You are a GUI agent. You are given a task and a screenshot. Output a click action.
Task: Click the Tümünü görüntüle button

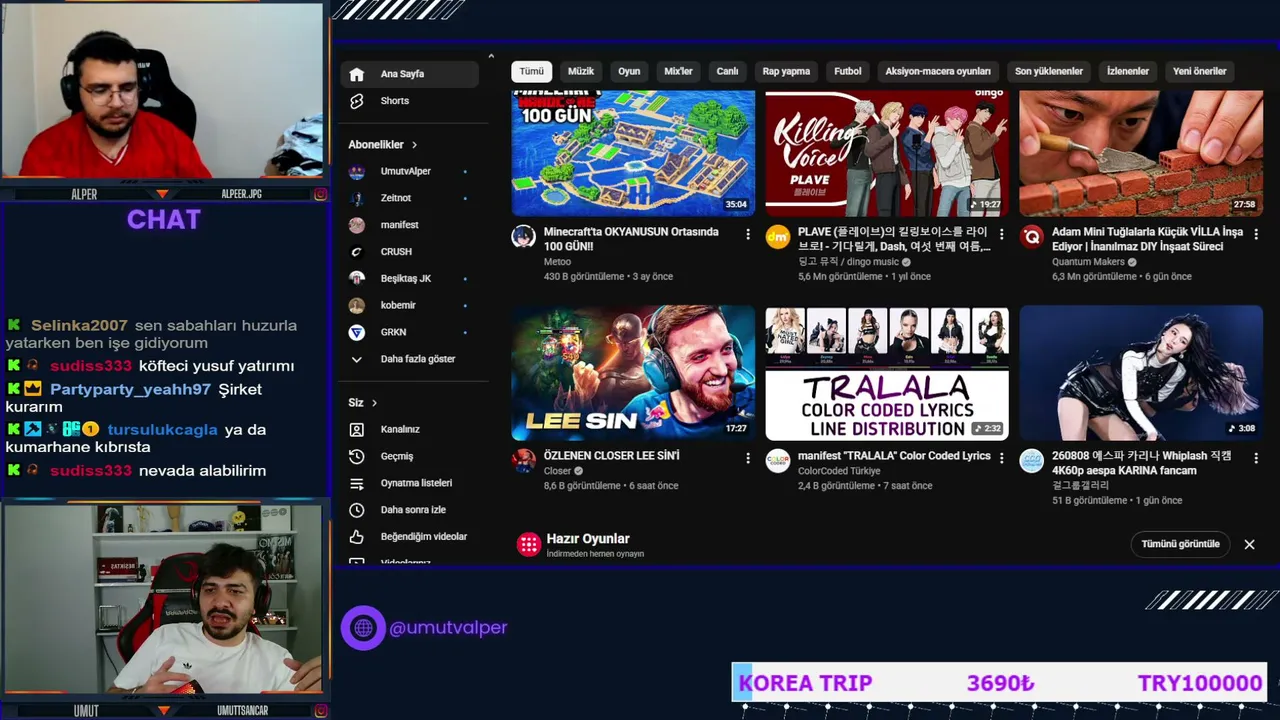pyautogui.click(x=1181, y=544)
